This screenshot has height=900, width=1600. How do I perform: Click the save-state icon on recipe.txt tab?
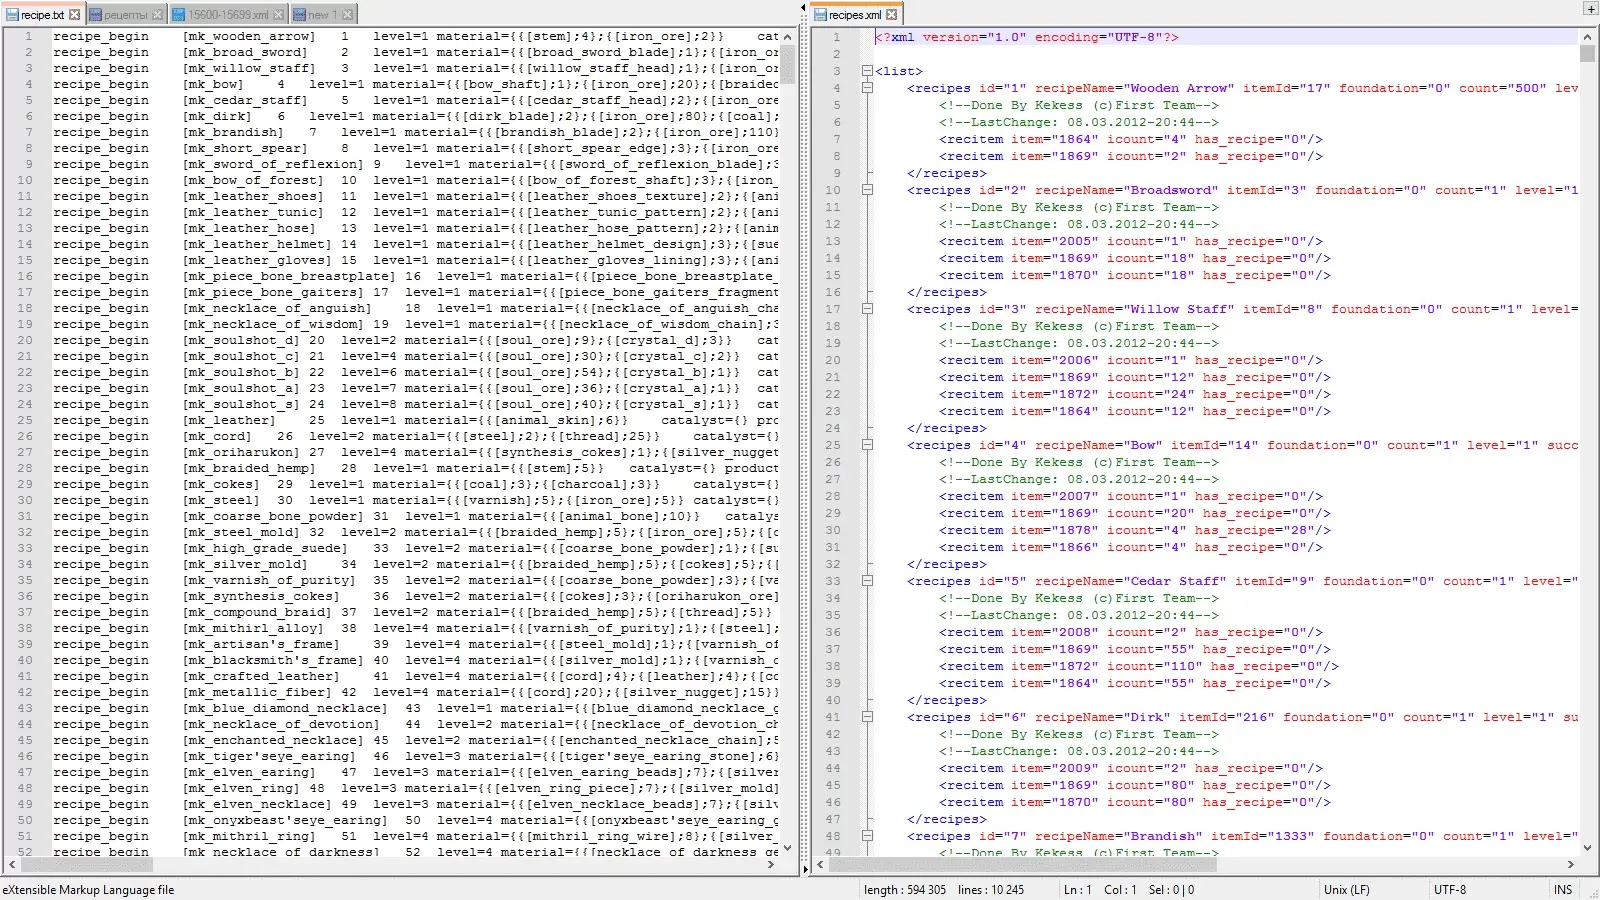(12, 15)
